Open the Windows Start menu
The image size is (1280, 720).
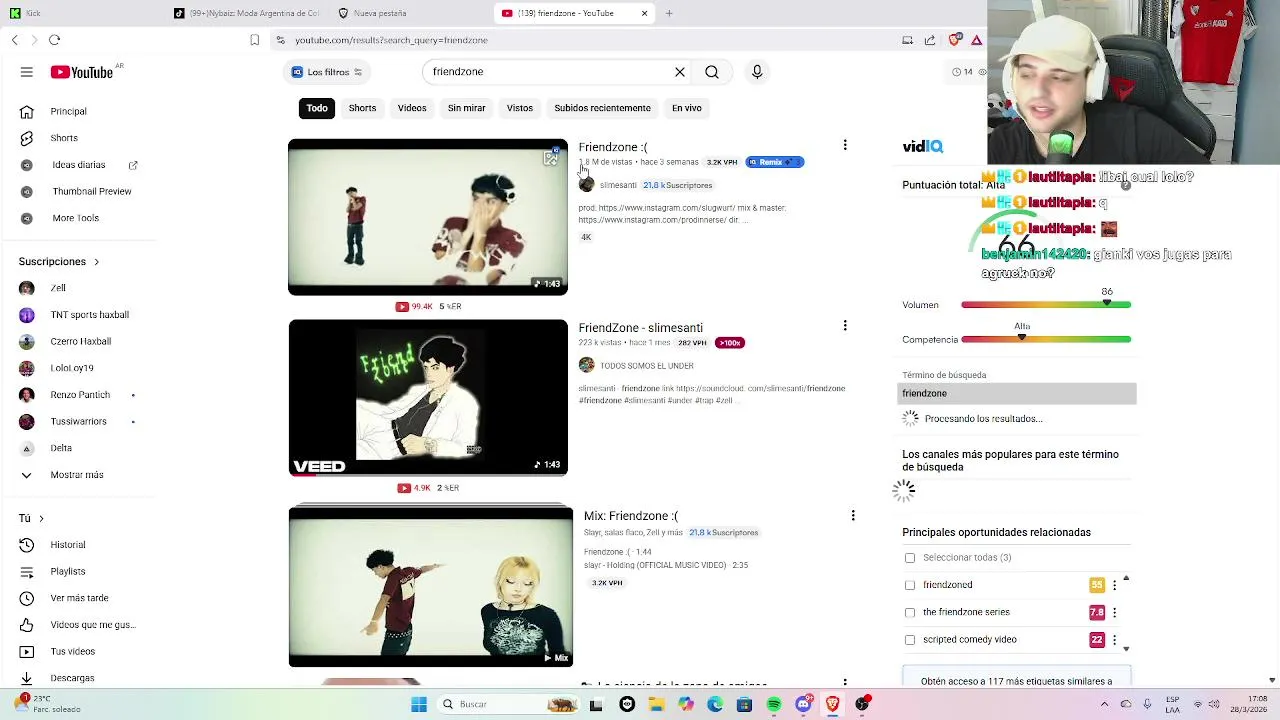point(419,704)
